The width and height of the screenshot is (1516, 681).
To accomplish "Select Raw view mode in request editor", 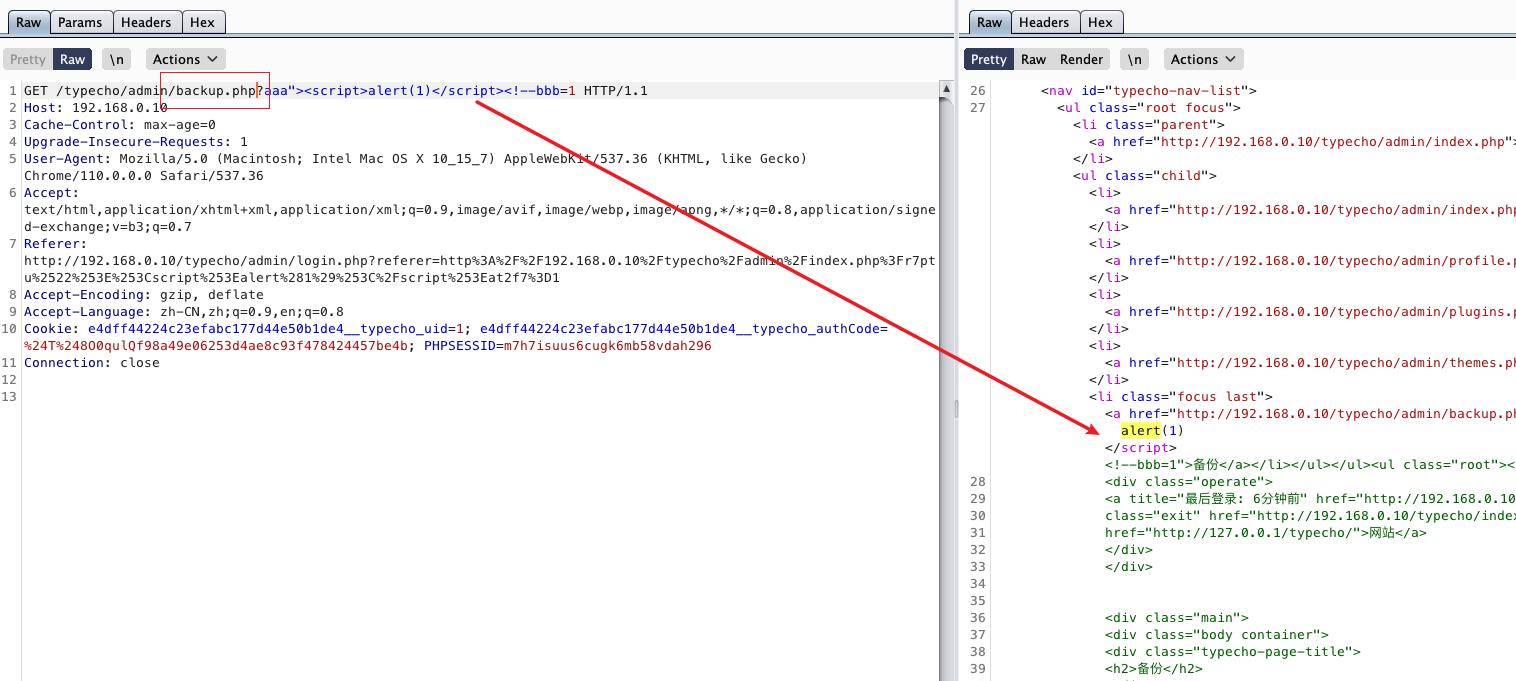I will click(x=73, y=59).
